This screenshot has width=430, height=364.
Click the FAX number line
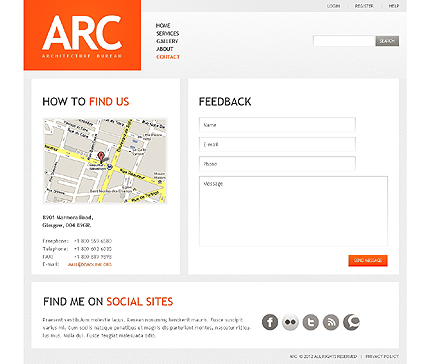point(77,257)
